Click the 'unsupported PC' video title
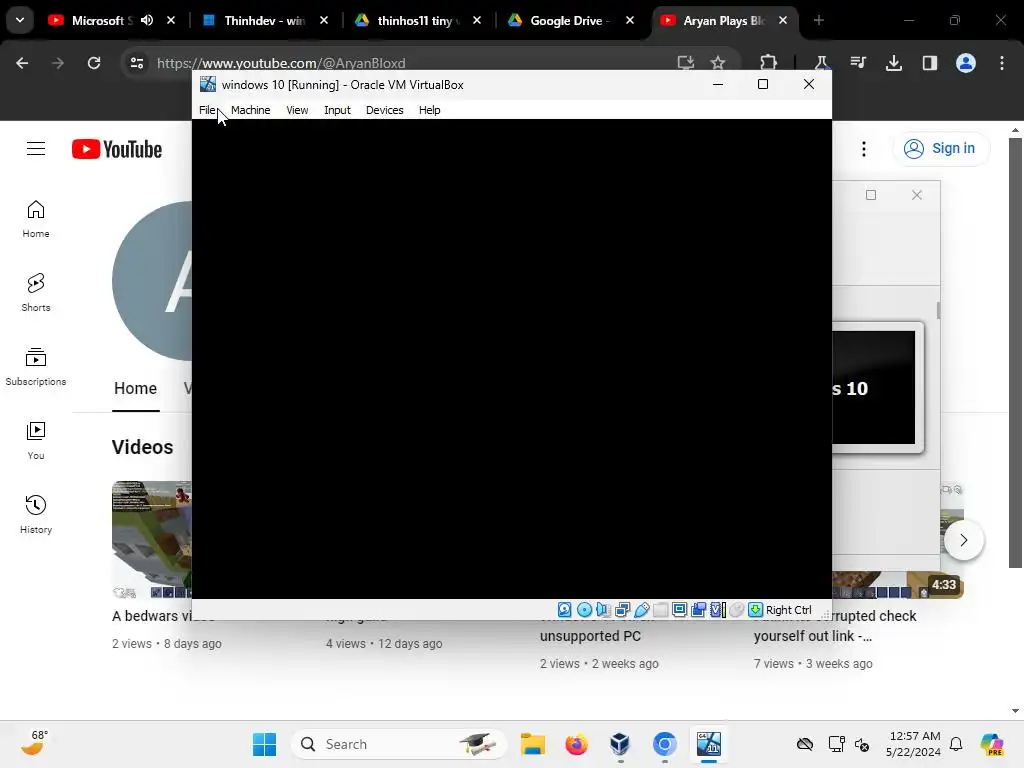1024x768 pixels. tap(590, 636)
